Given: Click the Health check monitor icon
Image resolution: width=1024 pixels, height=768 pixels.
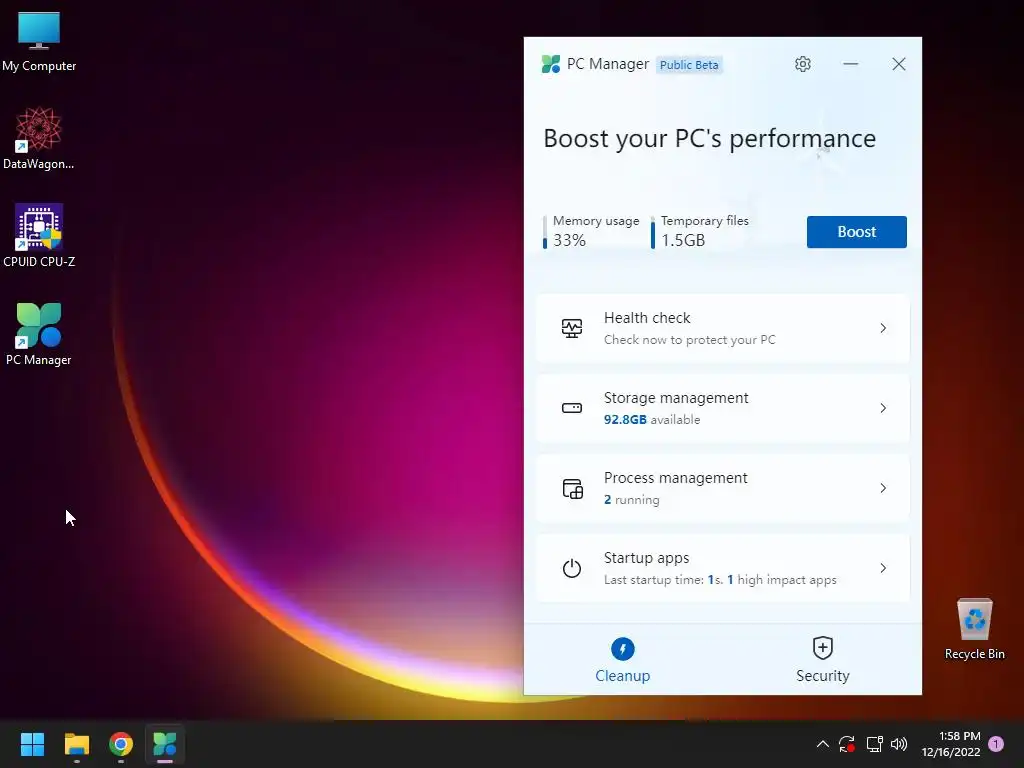Looking at the screenshot, I should click(571, 328).
